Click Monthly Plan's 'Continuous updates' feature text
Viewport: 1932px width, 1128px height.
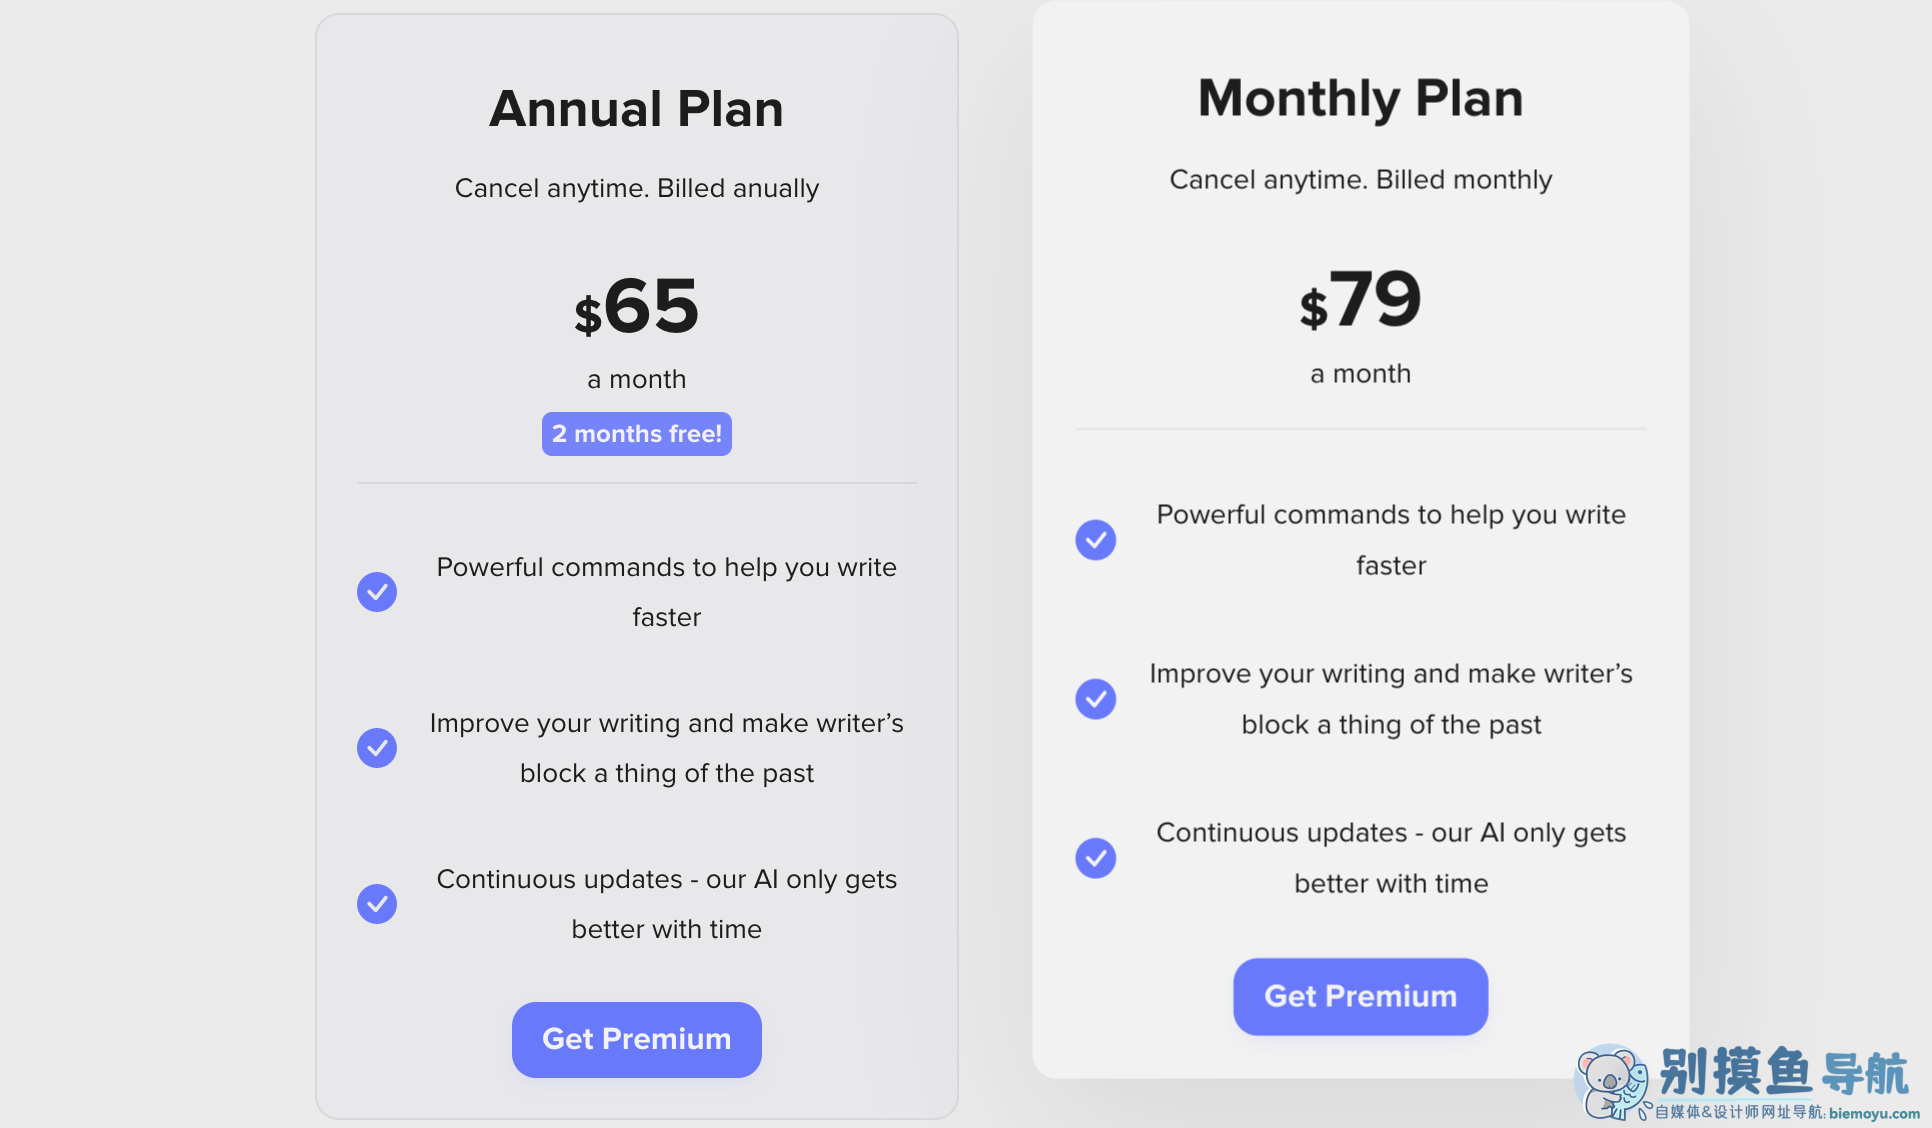pyautogui.click(x=1391, y=858)
